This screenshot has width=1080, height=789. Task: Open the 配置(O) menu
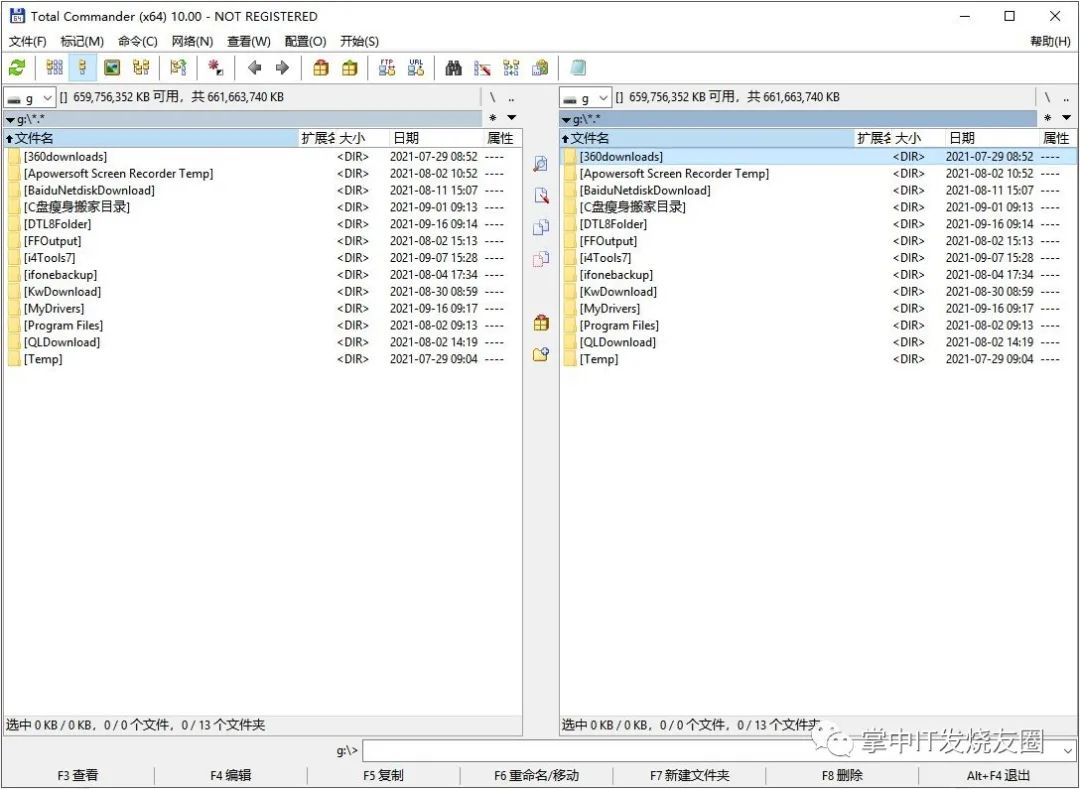(x=305, y=41)
